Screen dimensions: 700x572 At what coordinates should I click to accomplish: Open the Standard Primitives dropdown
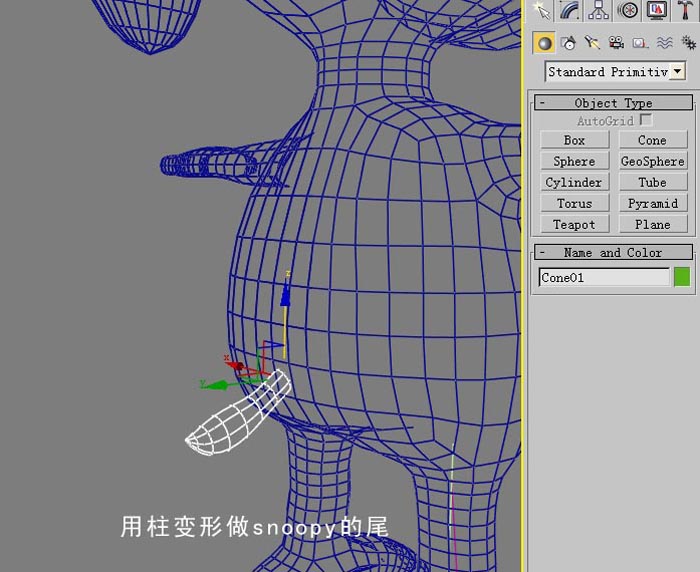615,71
